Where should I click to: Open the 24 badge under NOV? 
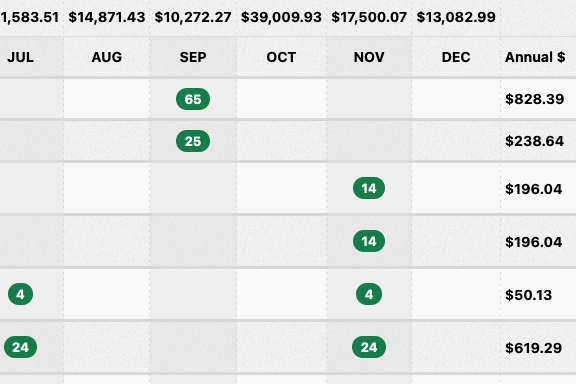369,347
